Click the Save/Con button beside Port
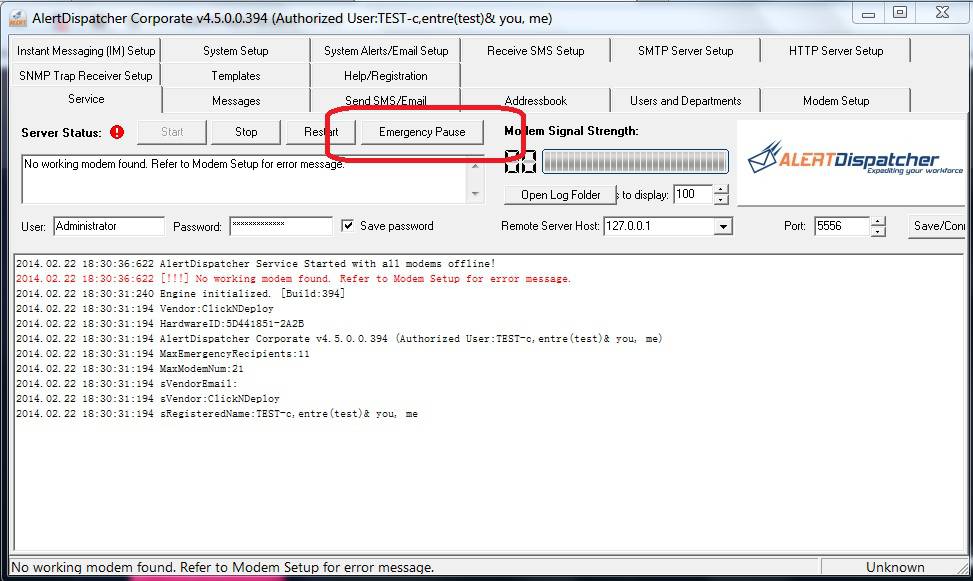 click(938, 226)
